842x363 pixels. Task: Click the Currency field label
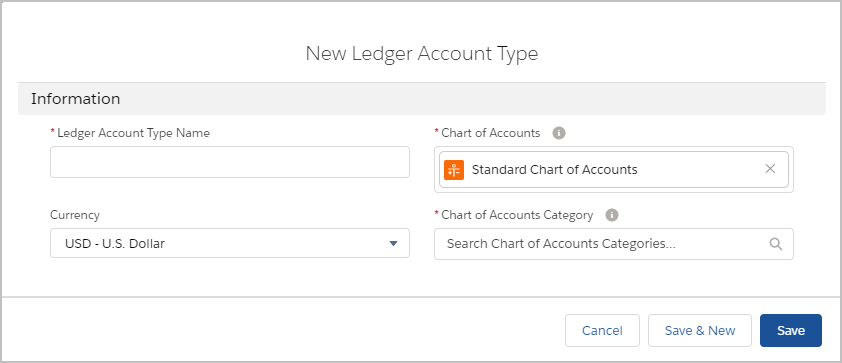tap(75, 215)
